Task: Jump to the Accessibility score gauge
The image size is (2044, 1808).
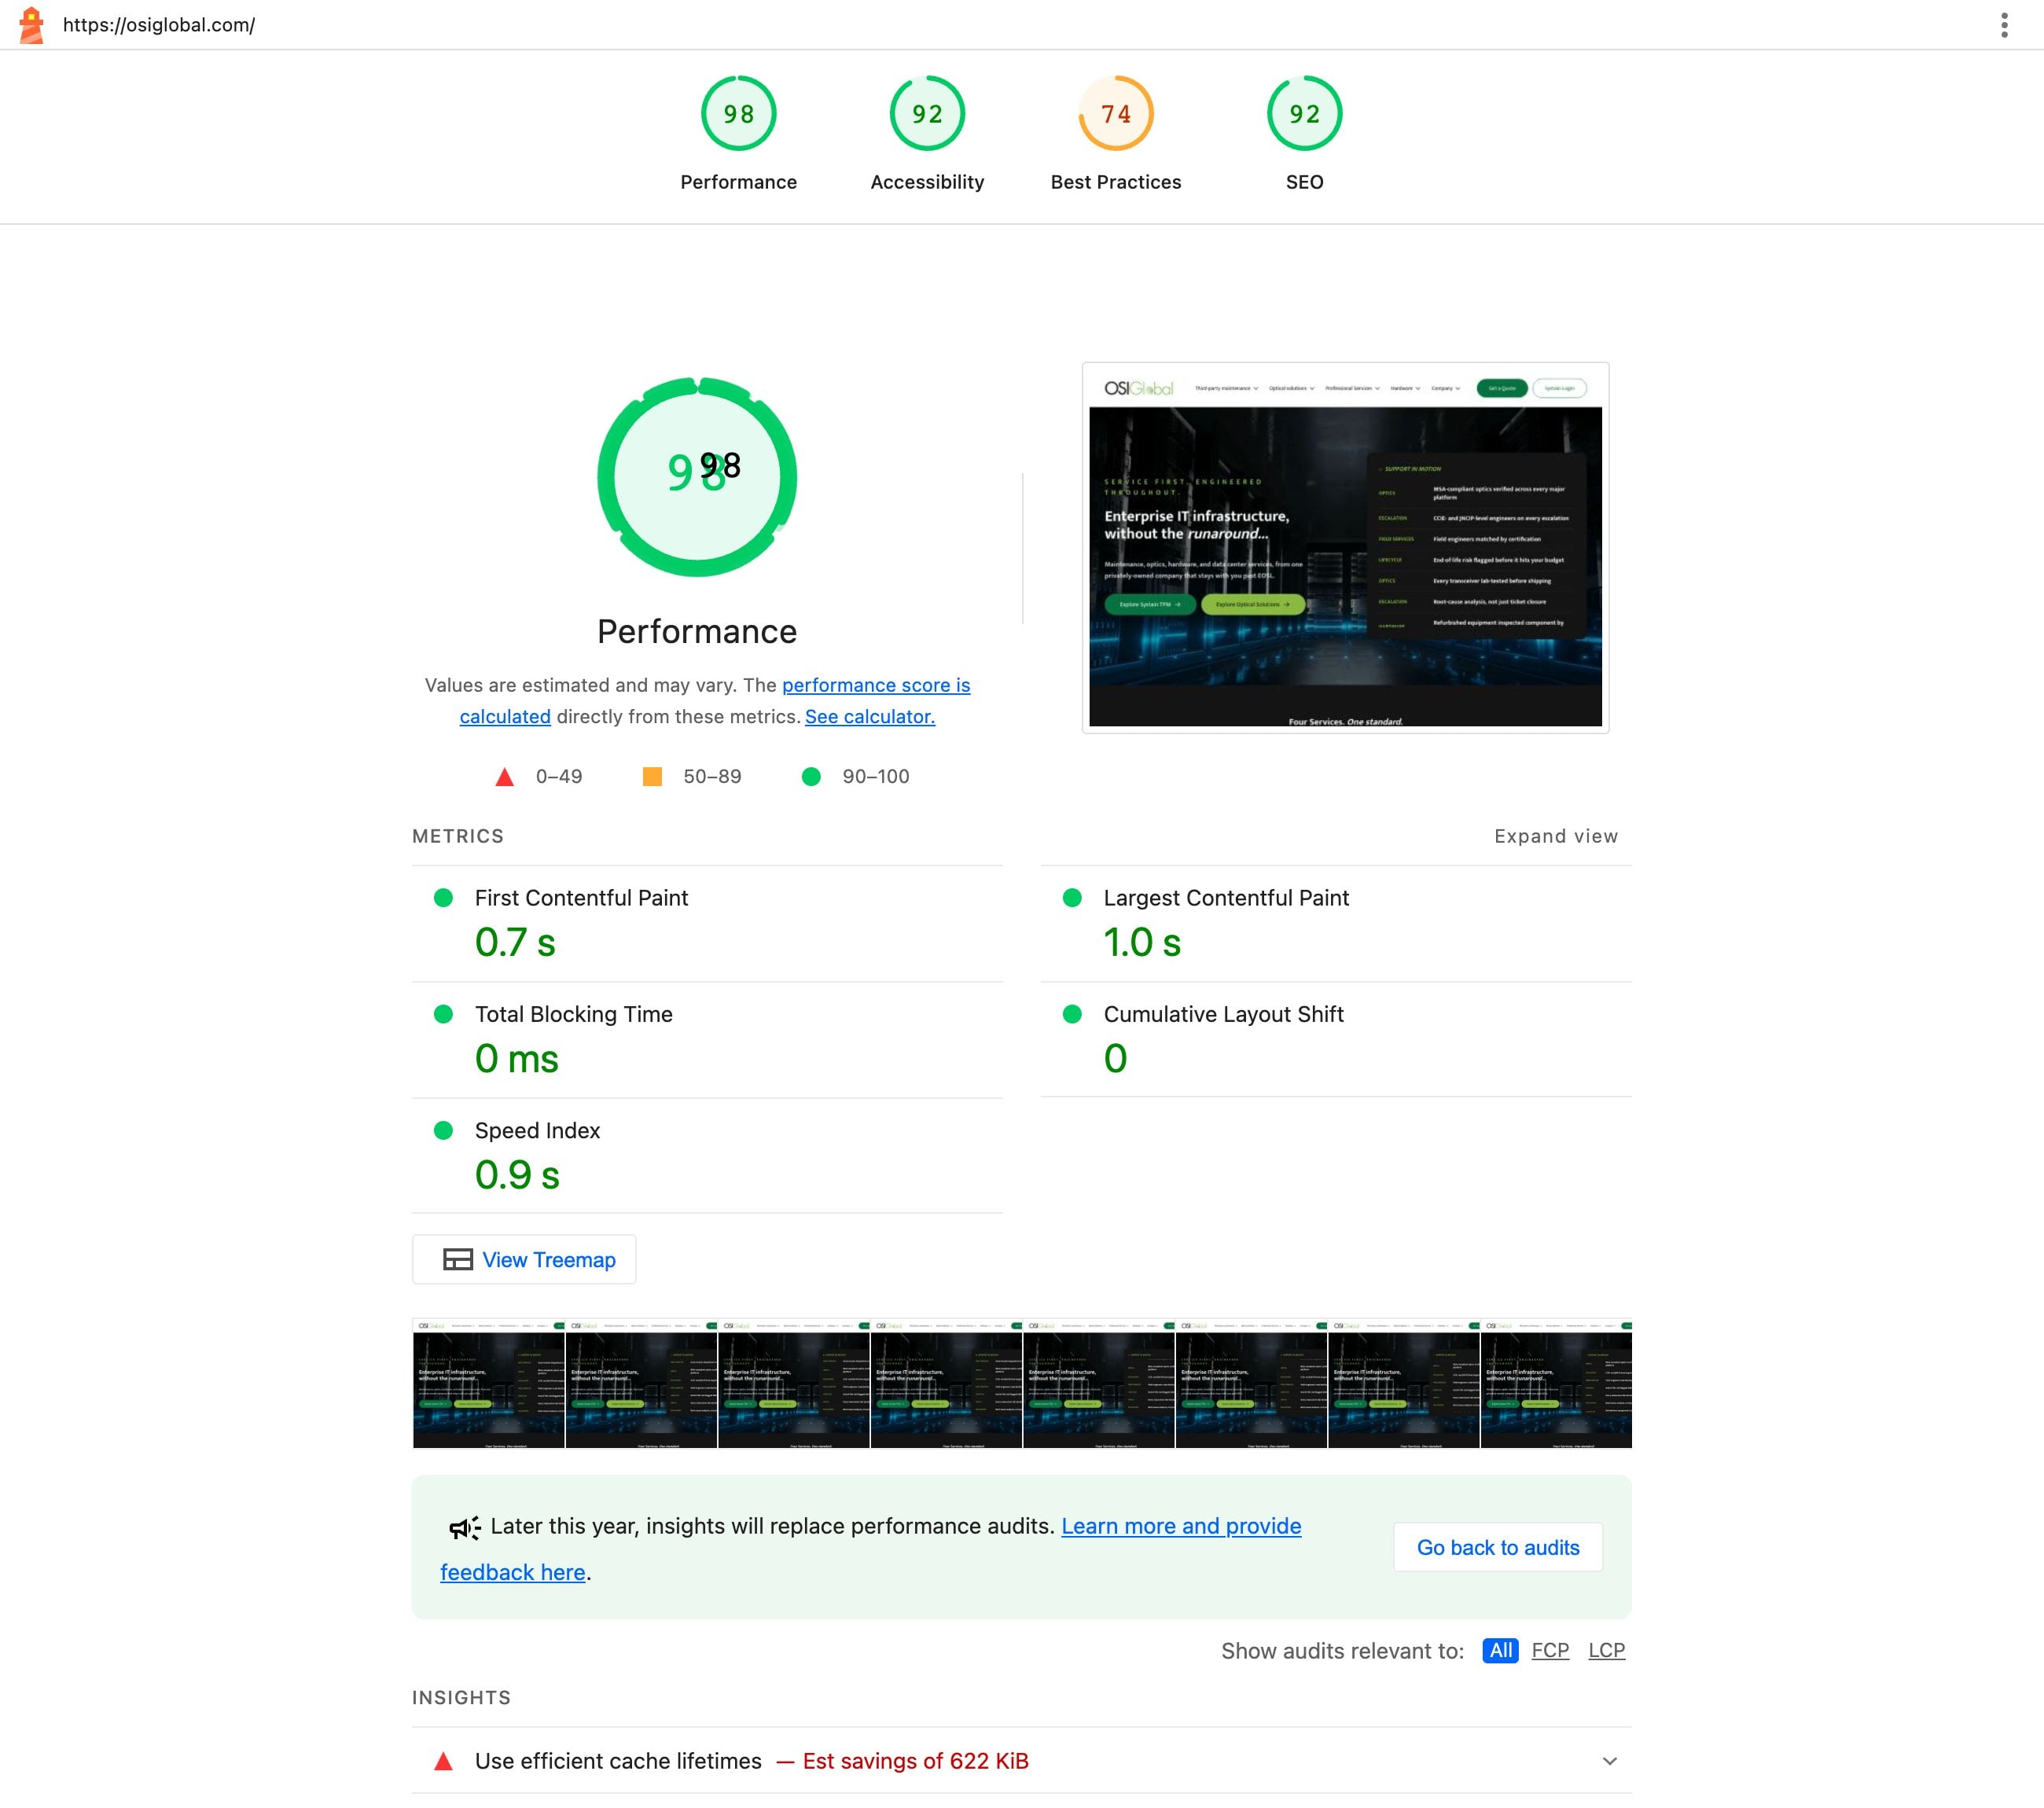Action: [x=927, y=134]
